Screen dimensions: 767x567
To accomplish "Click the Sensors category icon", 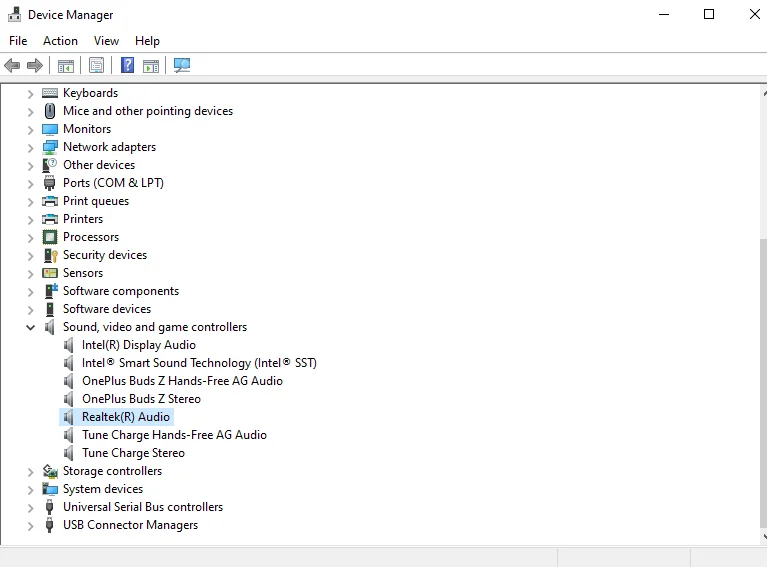I will click(x=50, y=273).
